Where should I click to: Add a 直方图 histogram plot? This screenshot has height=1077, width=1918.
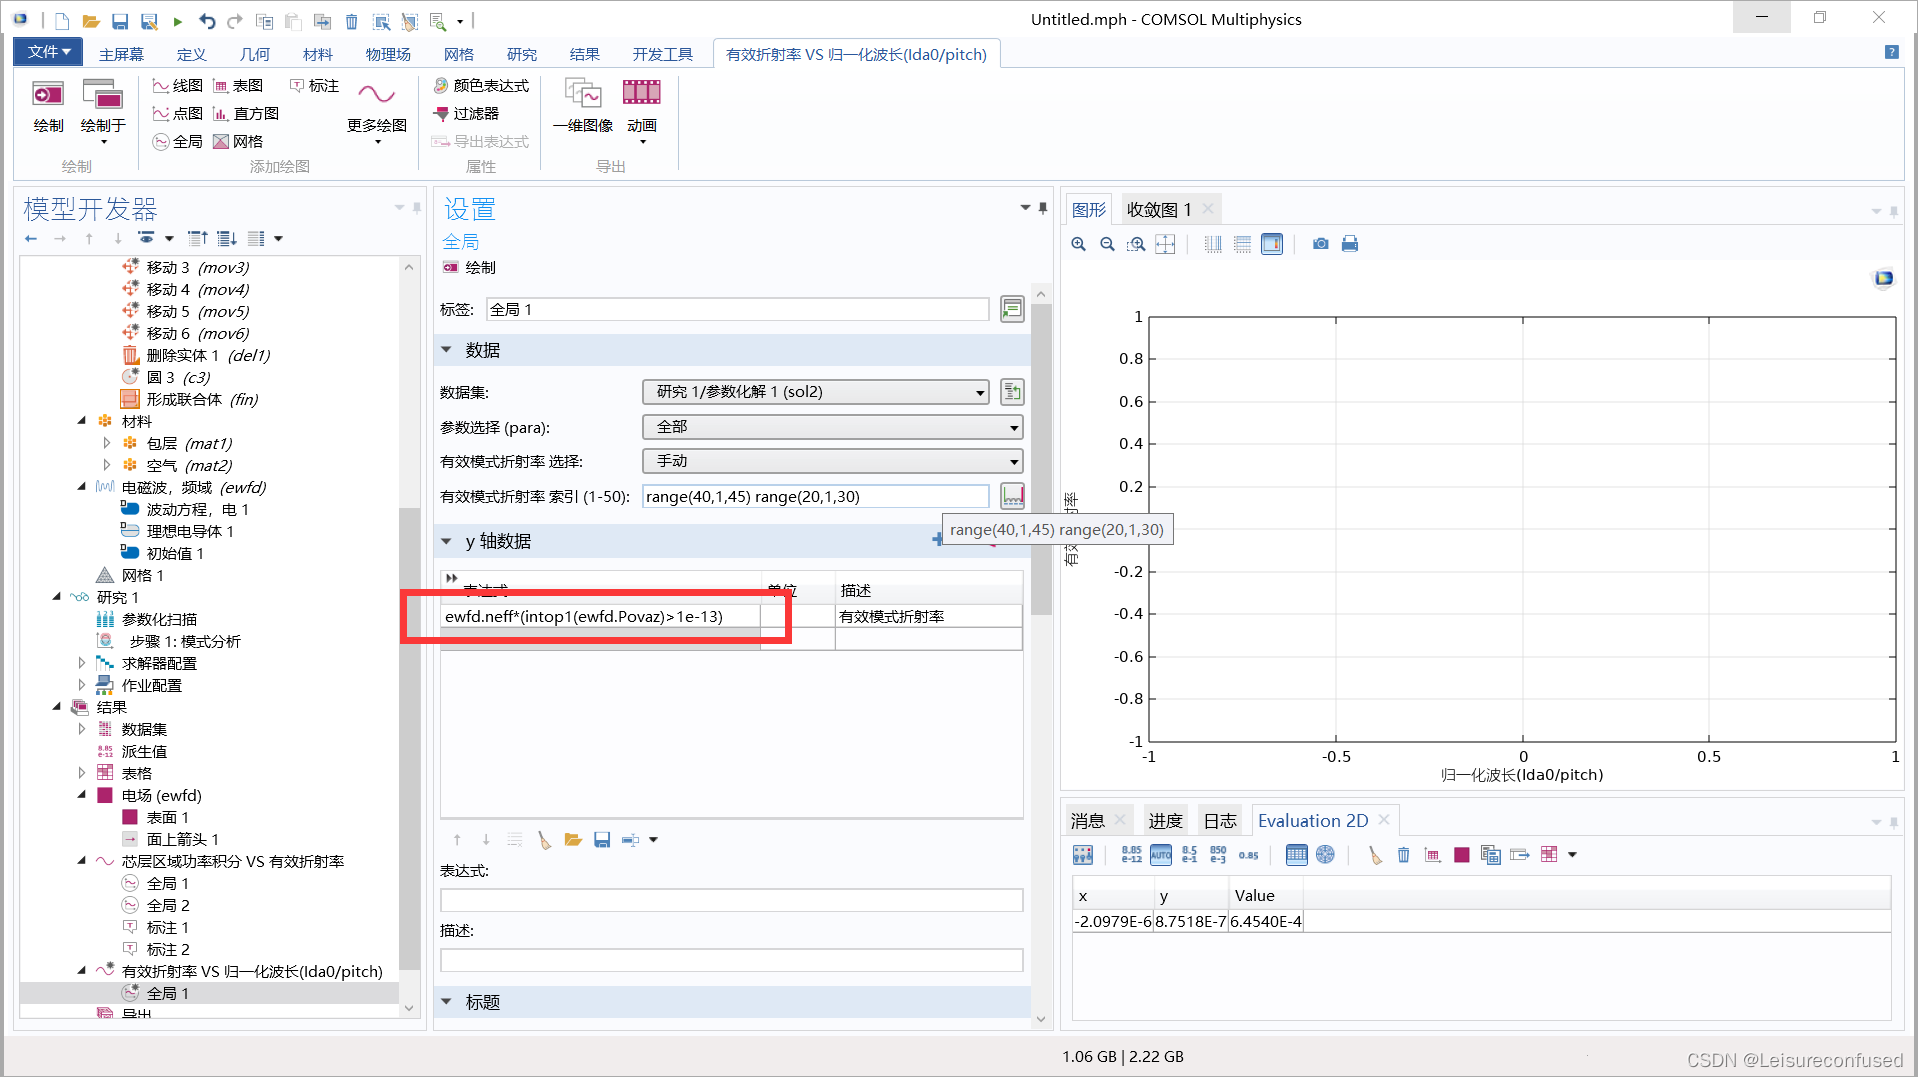click(x=246, y=114)
